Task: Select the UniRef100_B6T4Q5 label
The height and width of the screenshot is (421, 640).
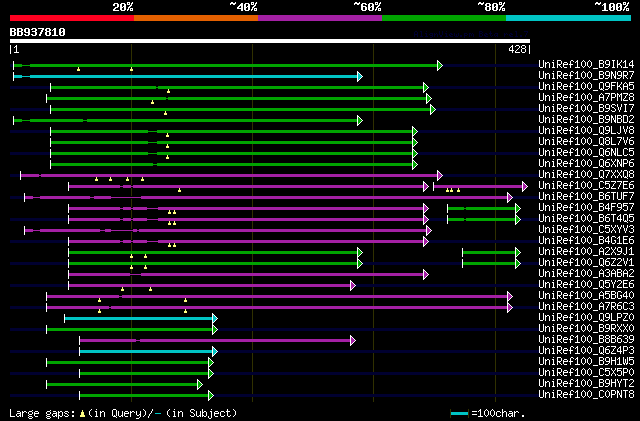Action: pos(586,219)
